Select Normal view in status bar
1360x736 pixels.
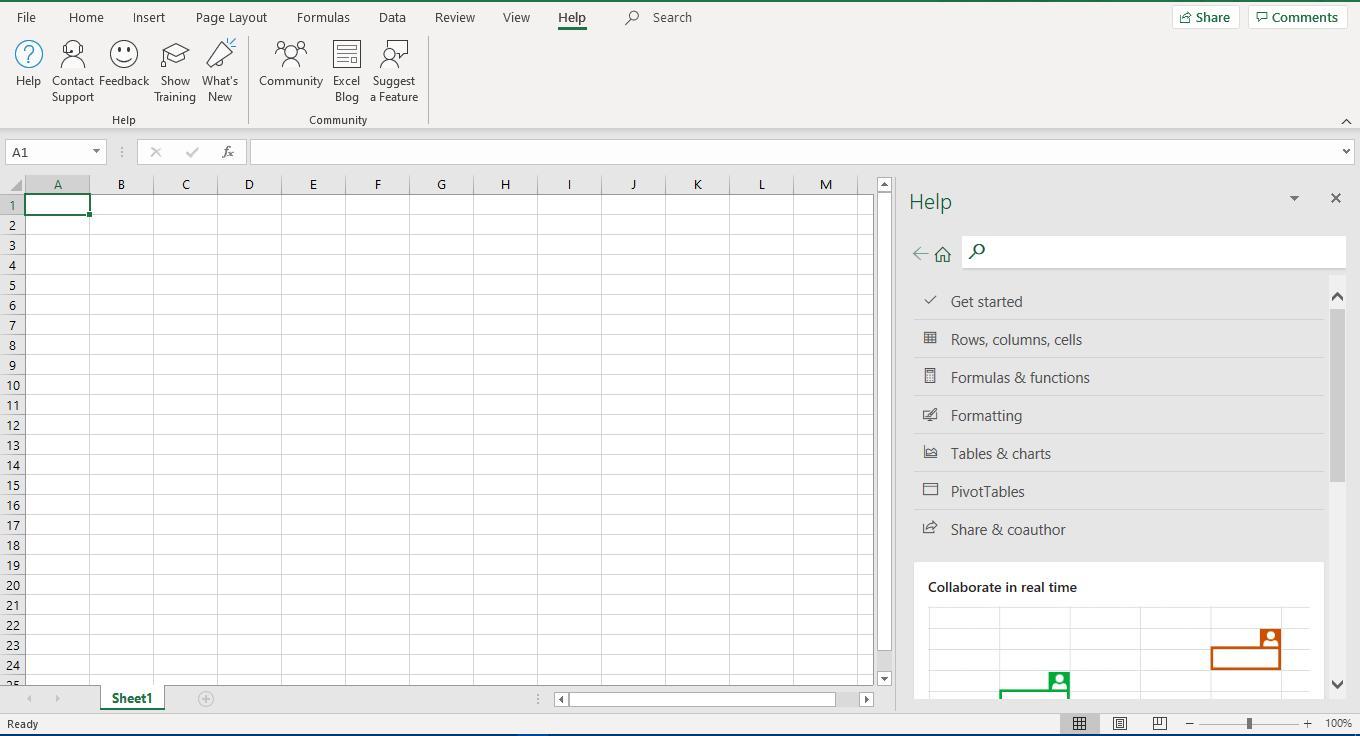[1079, 723]
